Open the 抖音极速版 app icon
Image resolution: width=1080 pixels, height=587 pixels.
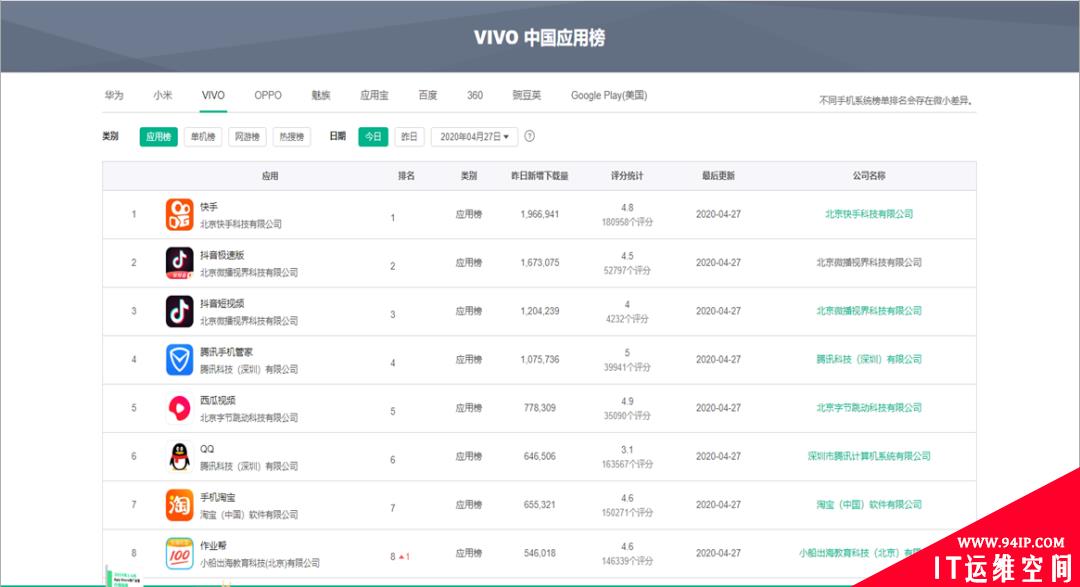tap(180, 262)
